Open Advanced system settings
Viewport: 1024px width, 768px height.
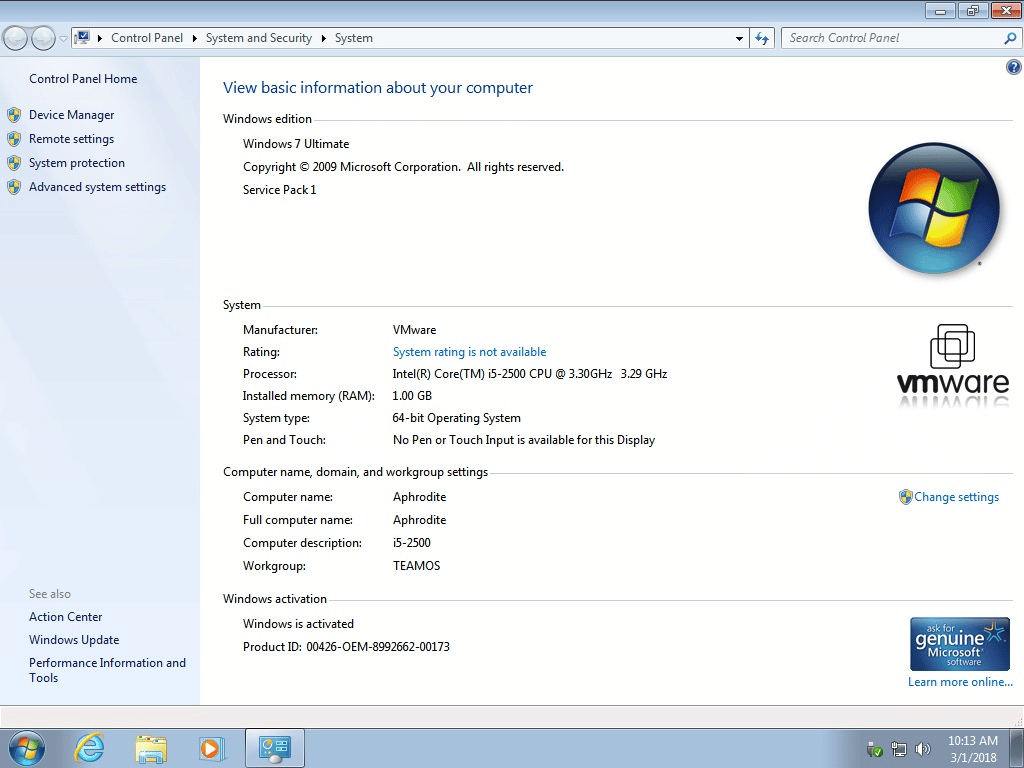tap(97, 187)
